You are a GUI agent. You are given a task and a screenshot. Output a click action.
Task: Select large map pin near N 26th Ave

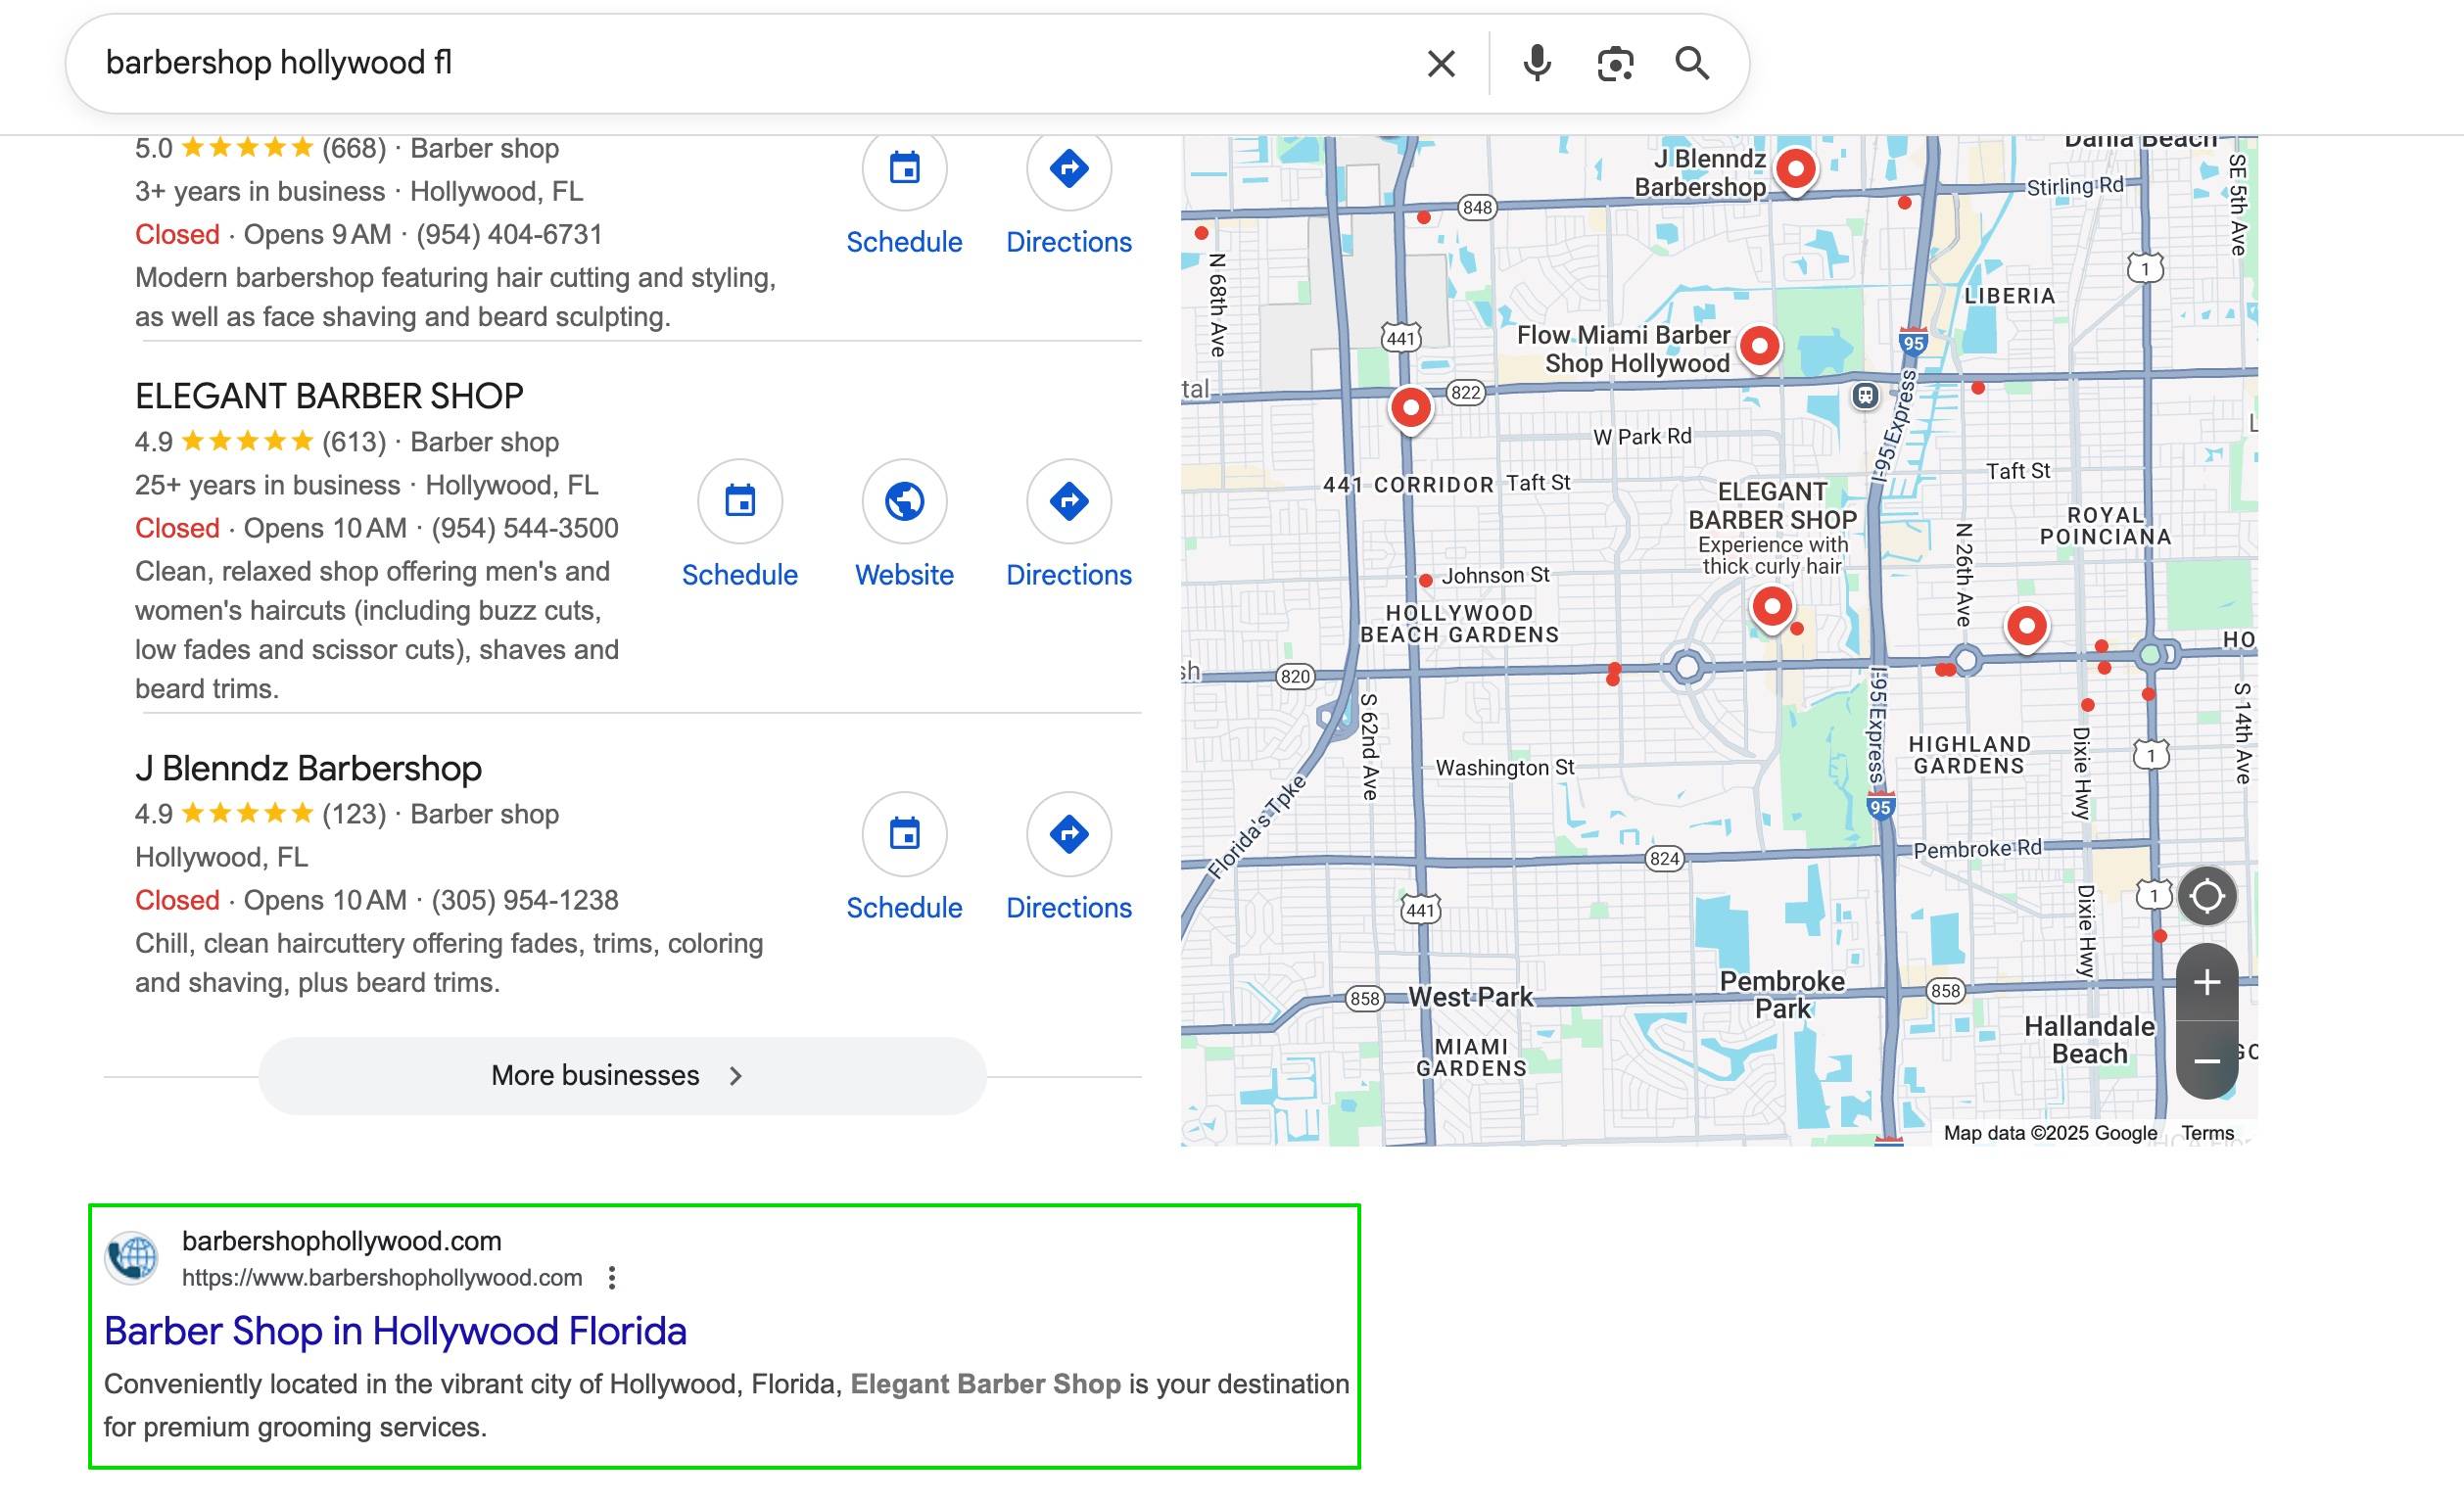[2026, 627]
